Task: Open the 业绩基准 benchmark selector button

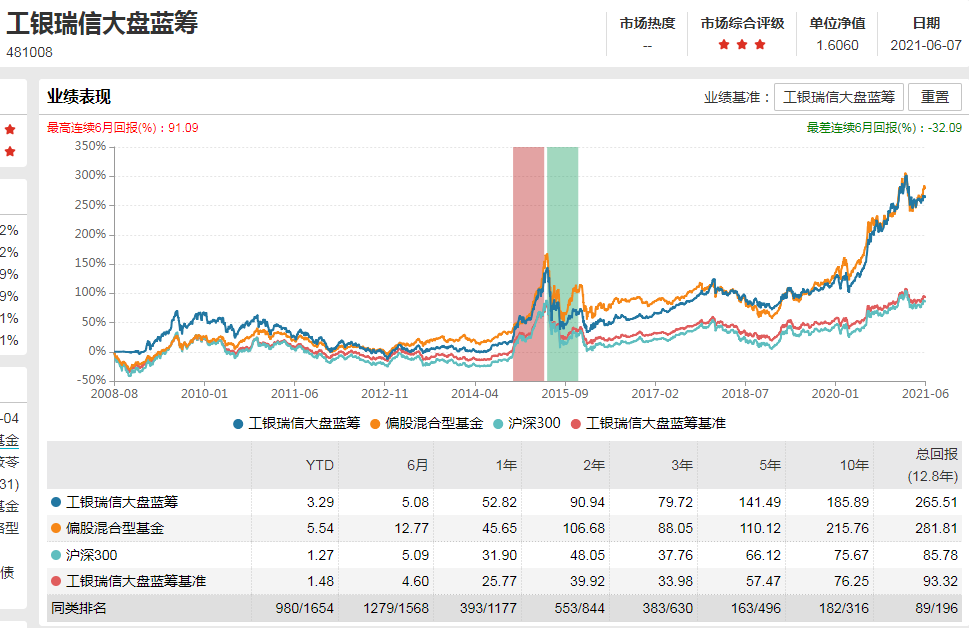Action: [x=839, y=97]
